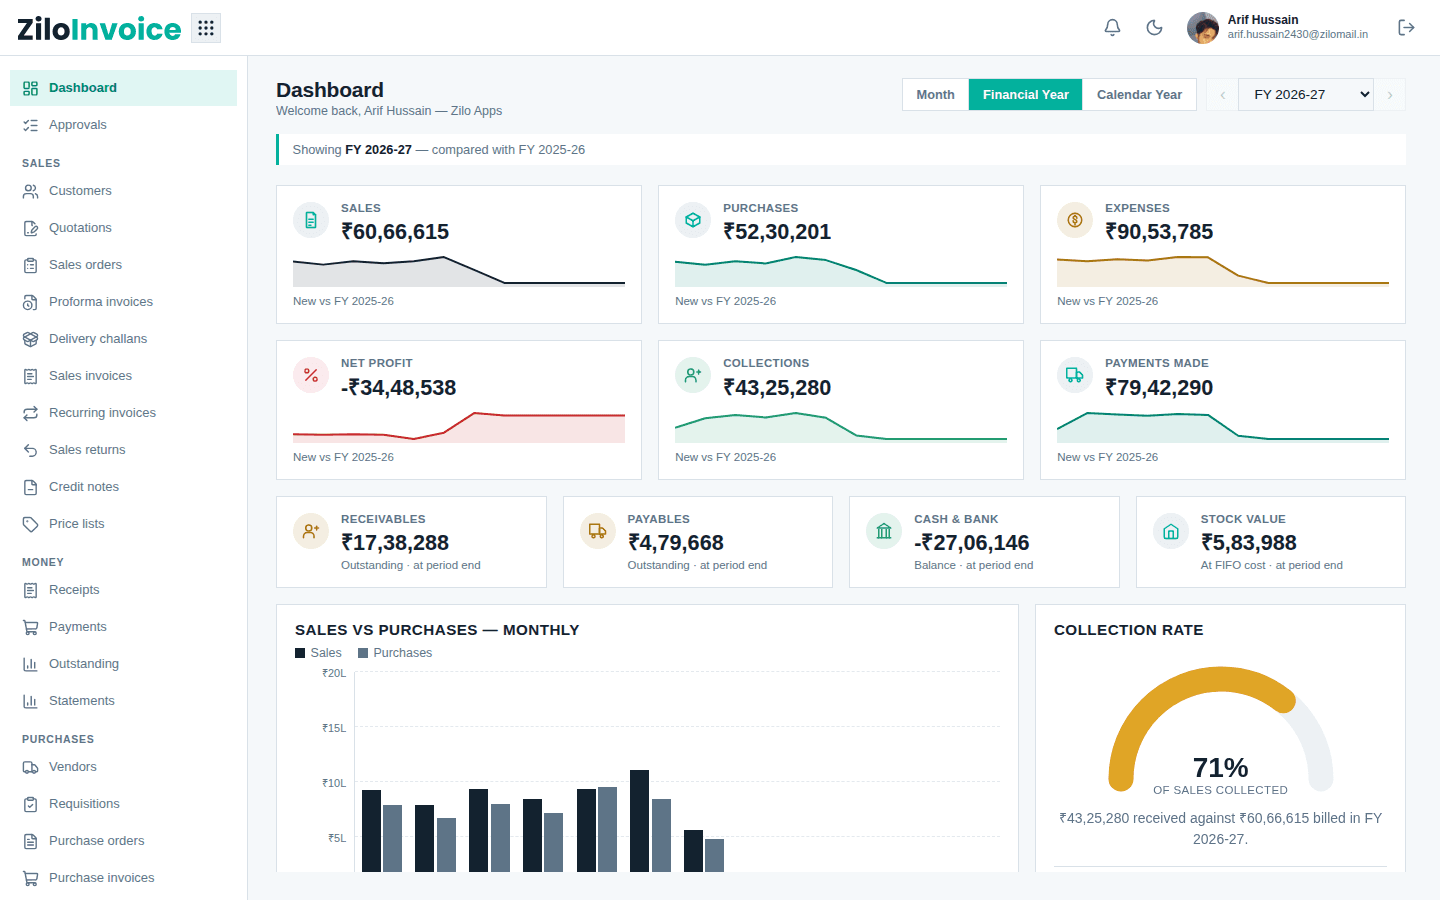Open Vendors under Purchases
Screen dimensions: 1440x900
(123, 767)
